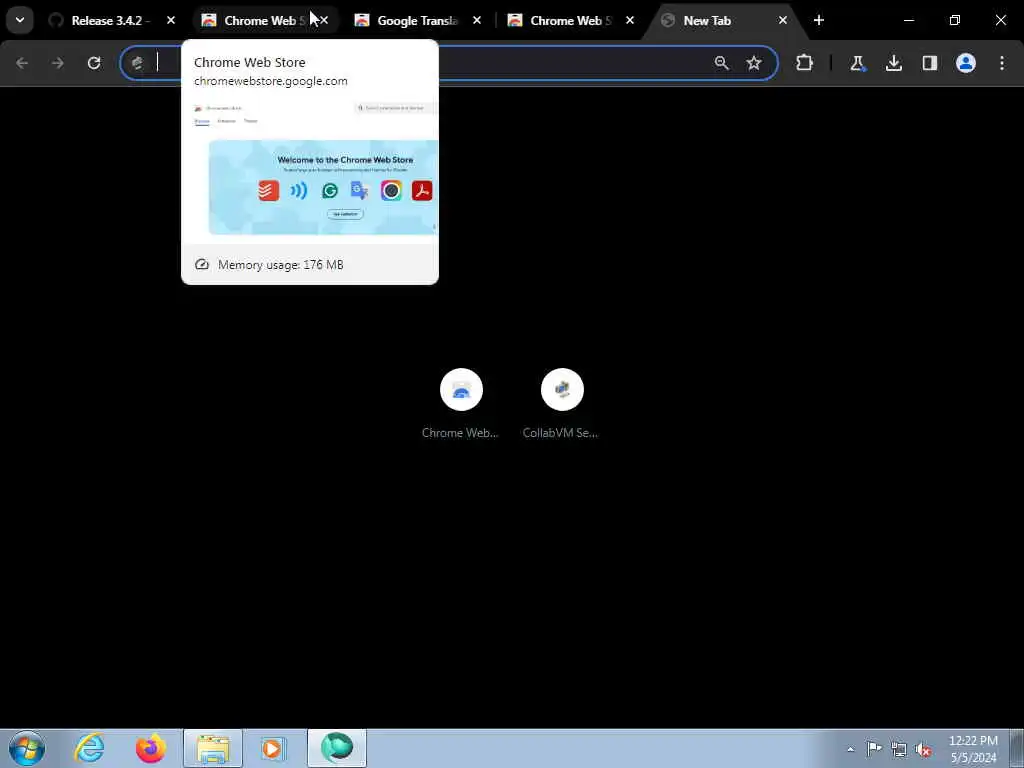Launch Firefox from the taskbar
This screenshot has width=1024, height=768.
tap(151, 748)
